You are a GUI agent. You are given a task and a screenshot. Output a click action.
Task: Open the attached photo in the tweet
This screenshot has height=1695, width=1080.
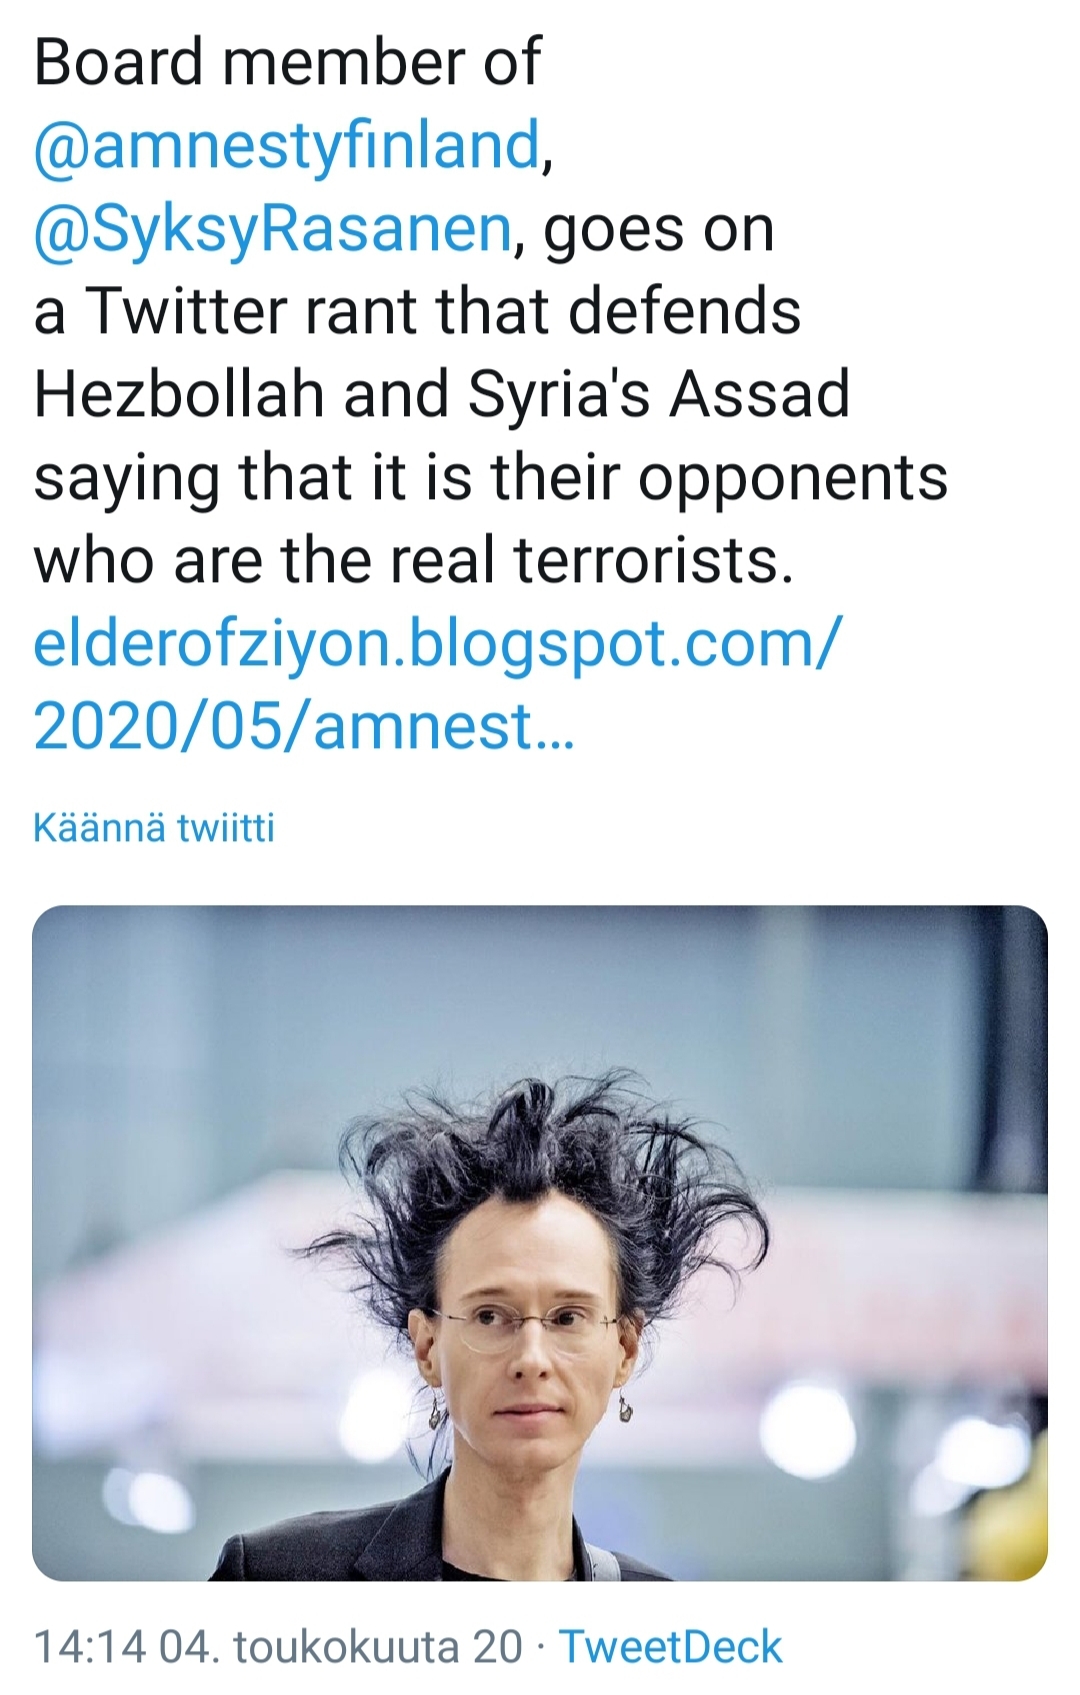click(540, 1243)
